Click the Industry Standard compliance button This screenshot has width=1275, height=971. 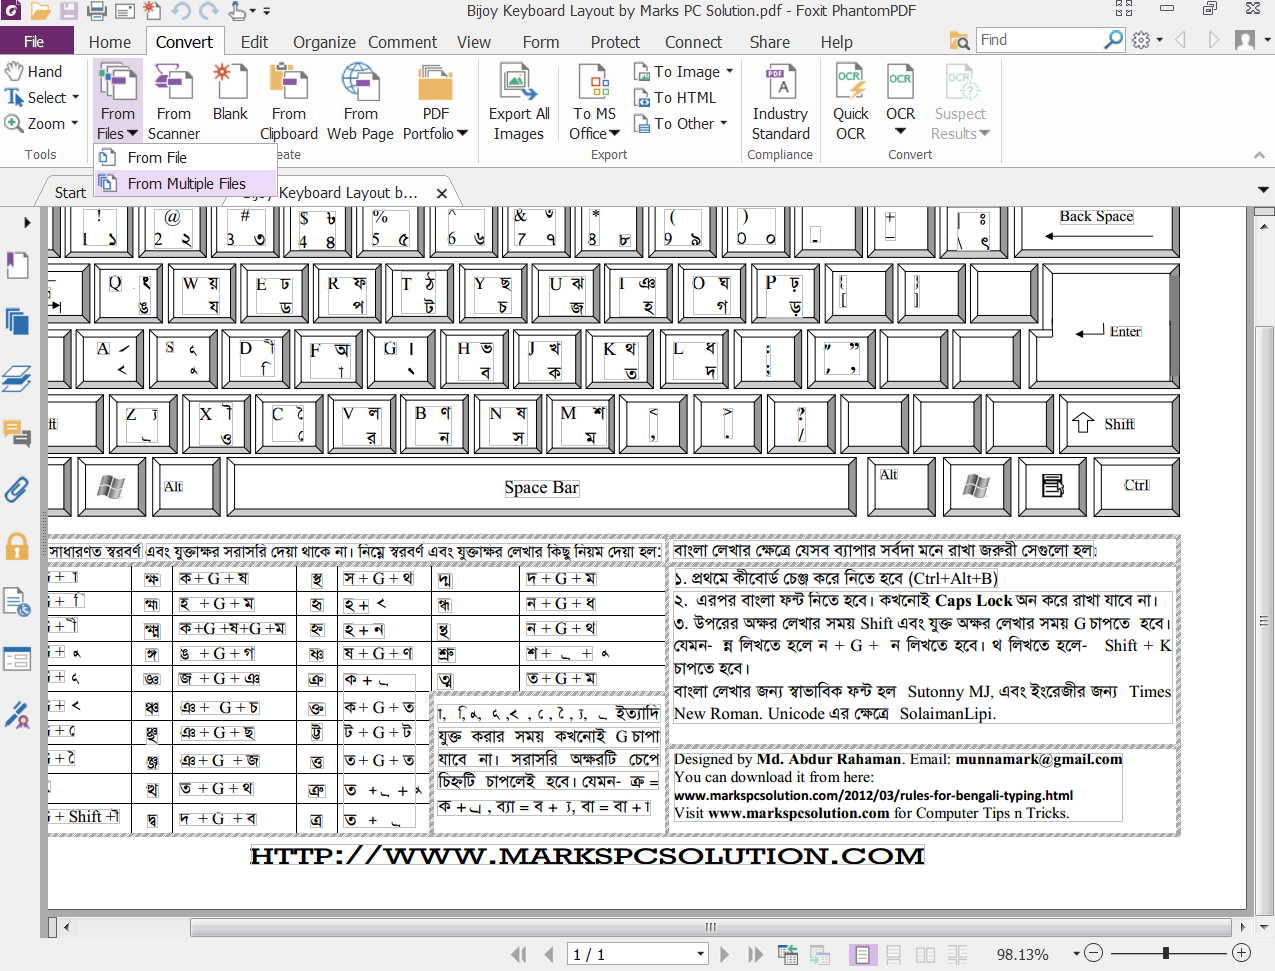click(x=780, y=100)
